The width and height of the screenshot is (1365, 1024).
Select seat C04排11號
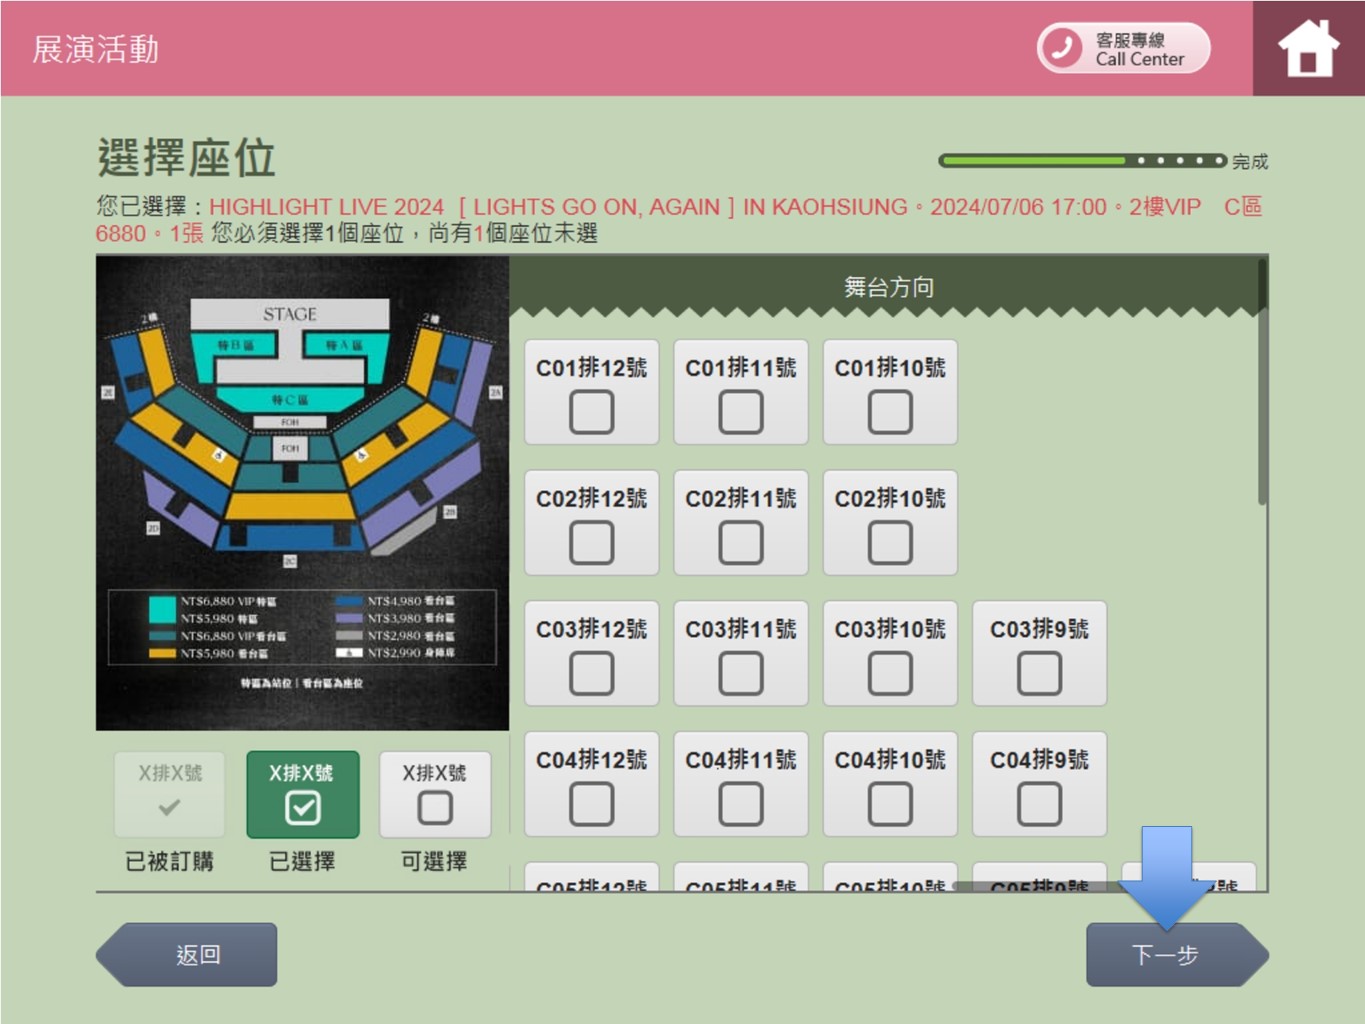[741, 784]
